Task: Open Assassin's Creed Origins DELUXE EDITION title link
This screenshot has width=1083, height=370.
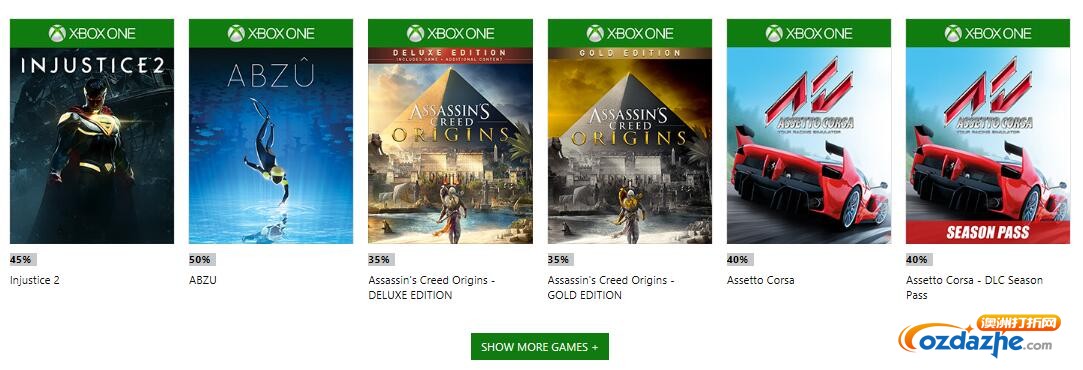Action: [432, 288]
